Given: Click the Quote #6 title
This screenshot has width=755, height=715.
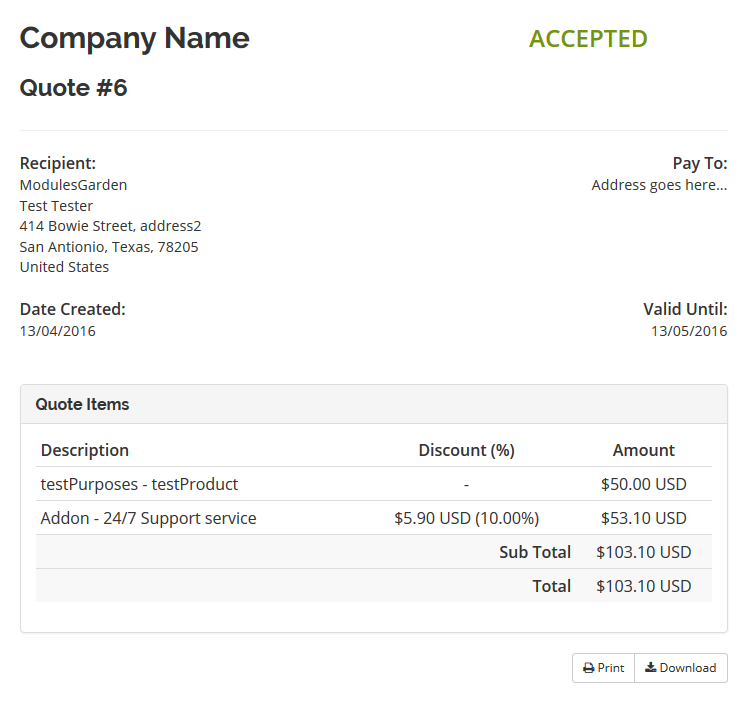Looking at the screenshot, I should (73, 88).
